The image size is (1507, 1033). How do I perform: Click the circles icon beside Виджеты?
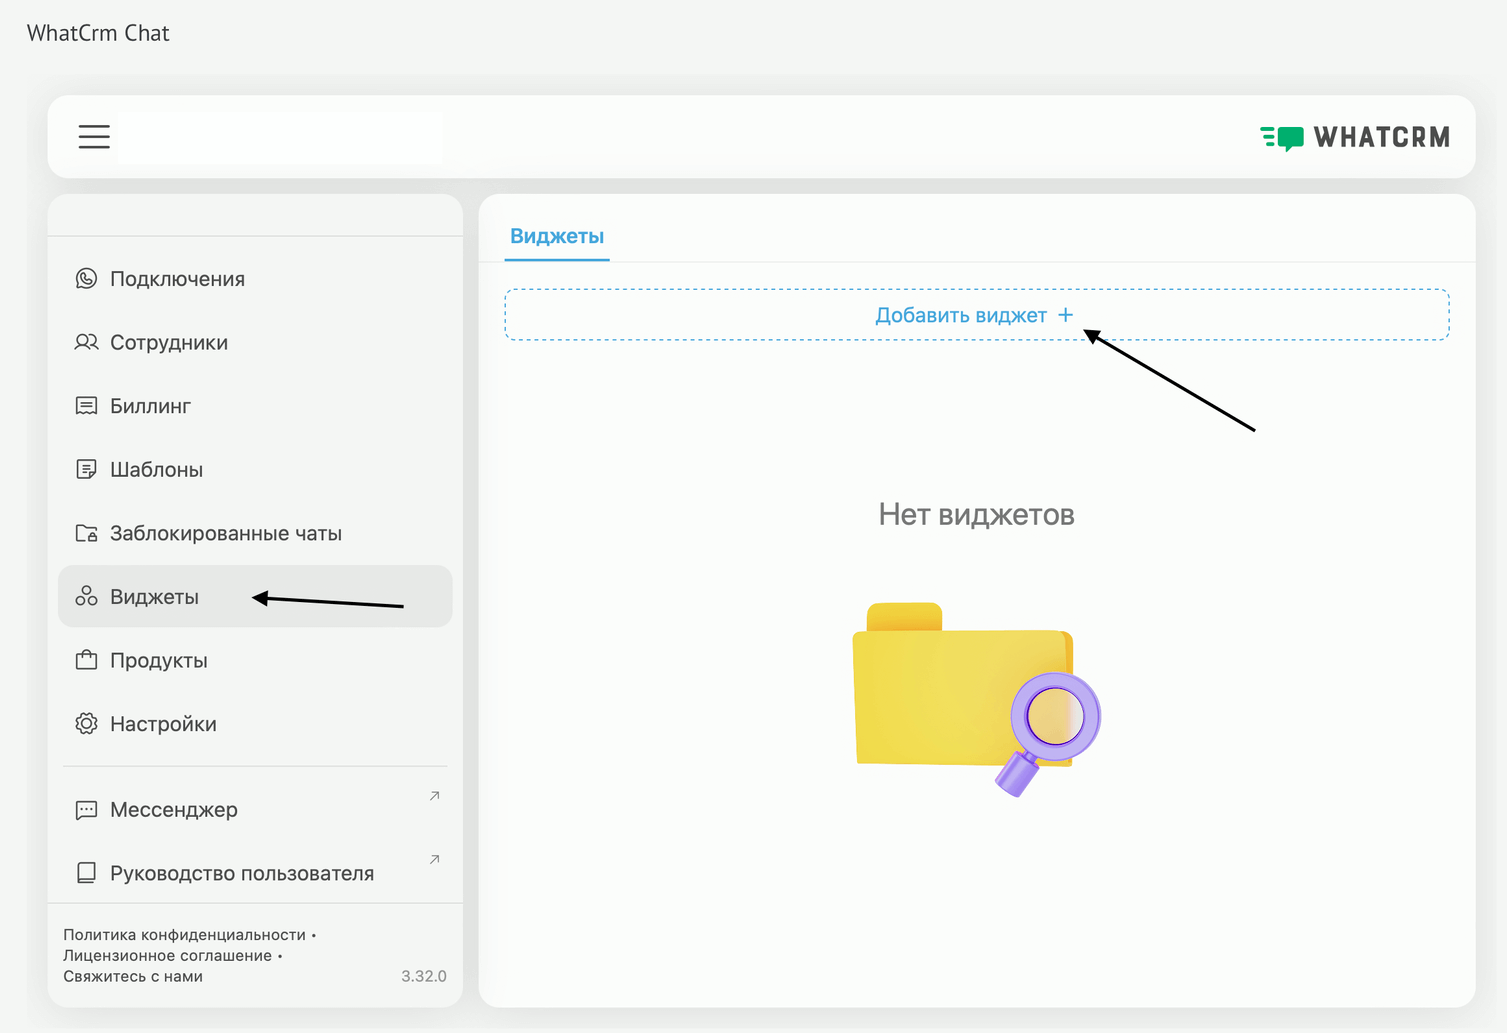[x=87, y=597]
